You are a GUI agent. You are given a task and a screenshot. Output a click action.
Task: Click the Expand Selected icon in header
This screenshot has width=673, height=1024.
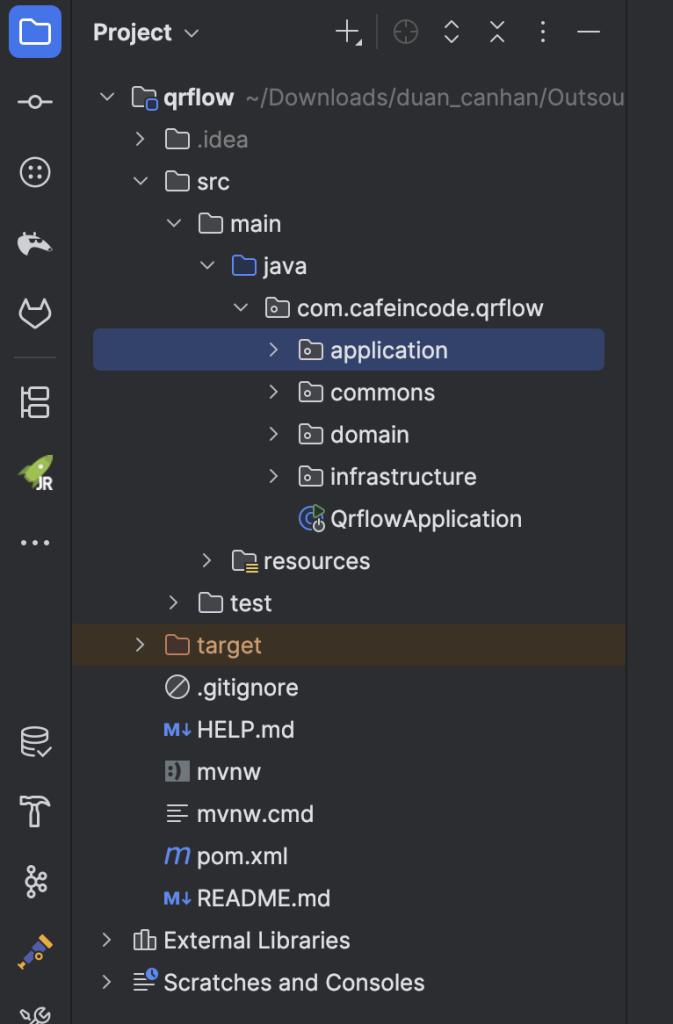pyautogui.click(x=451, y=33)
